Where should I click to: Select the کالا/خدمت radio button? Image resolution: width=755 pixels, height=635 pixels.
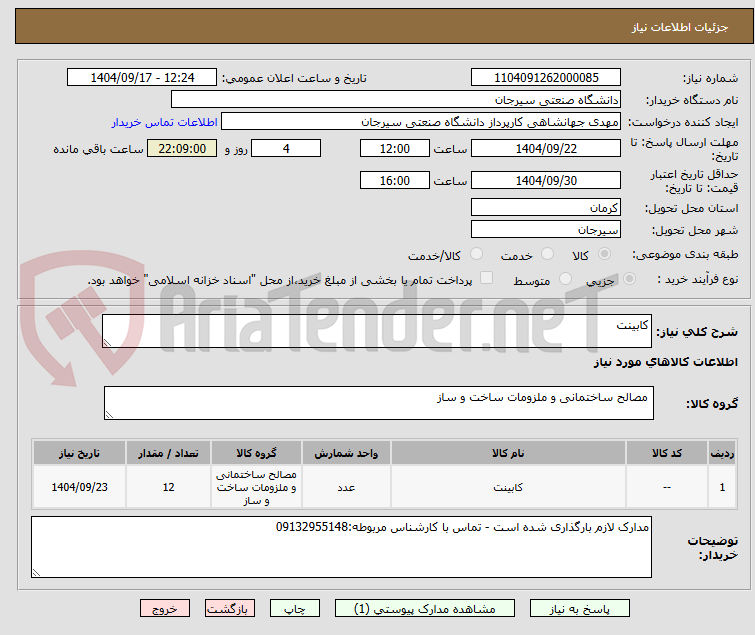(476, 254)
